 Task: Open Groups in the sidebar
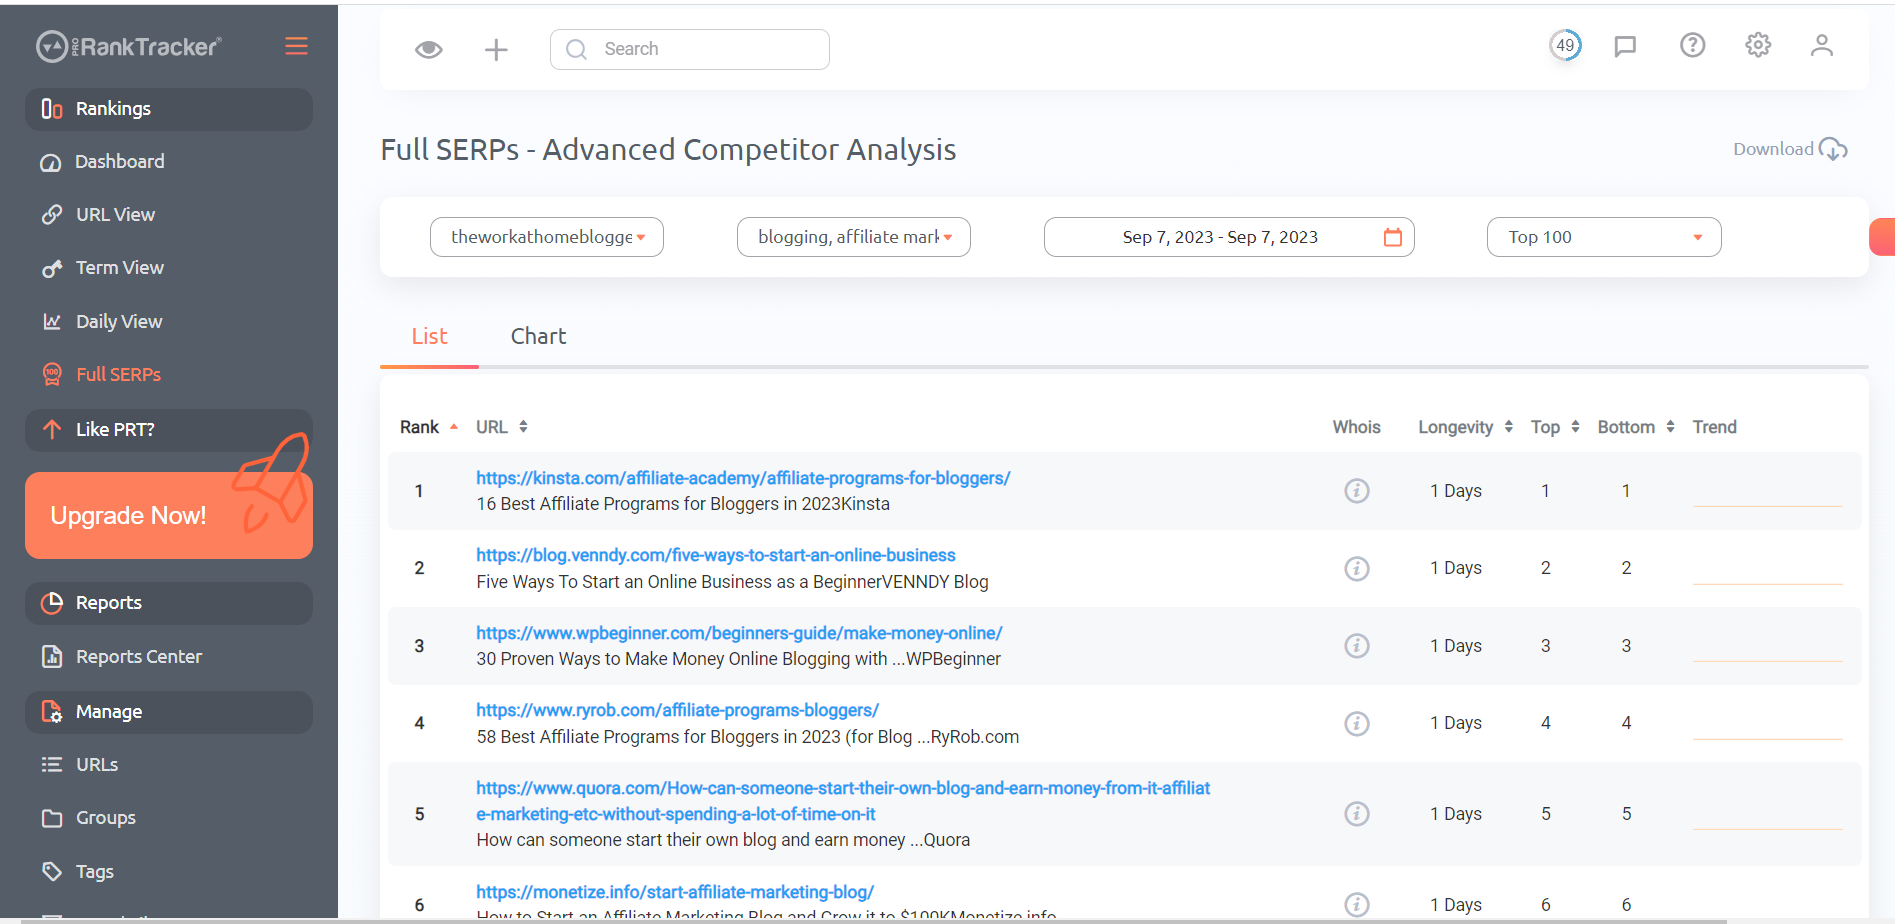[x=105, y=818]
